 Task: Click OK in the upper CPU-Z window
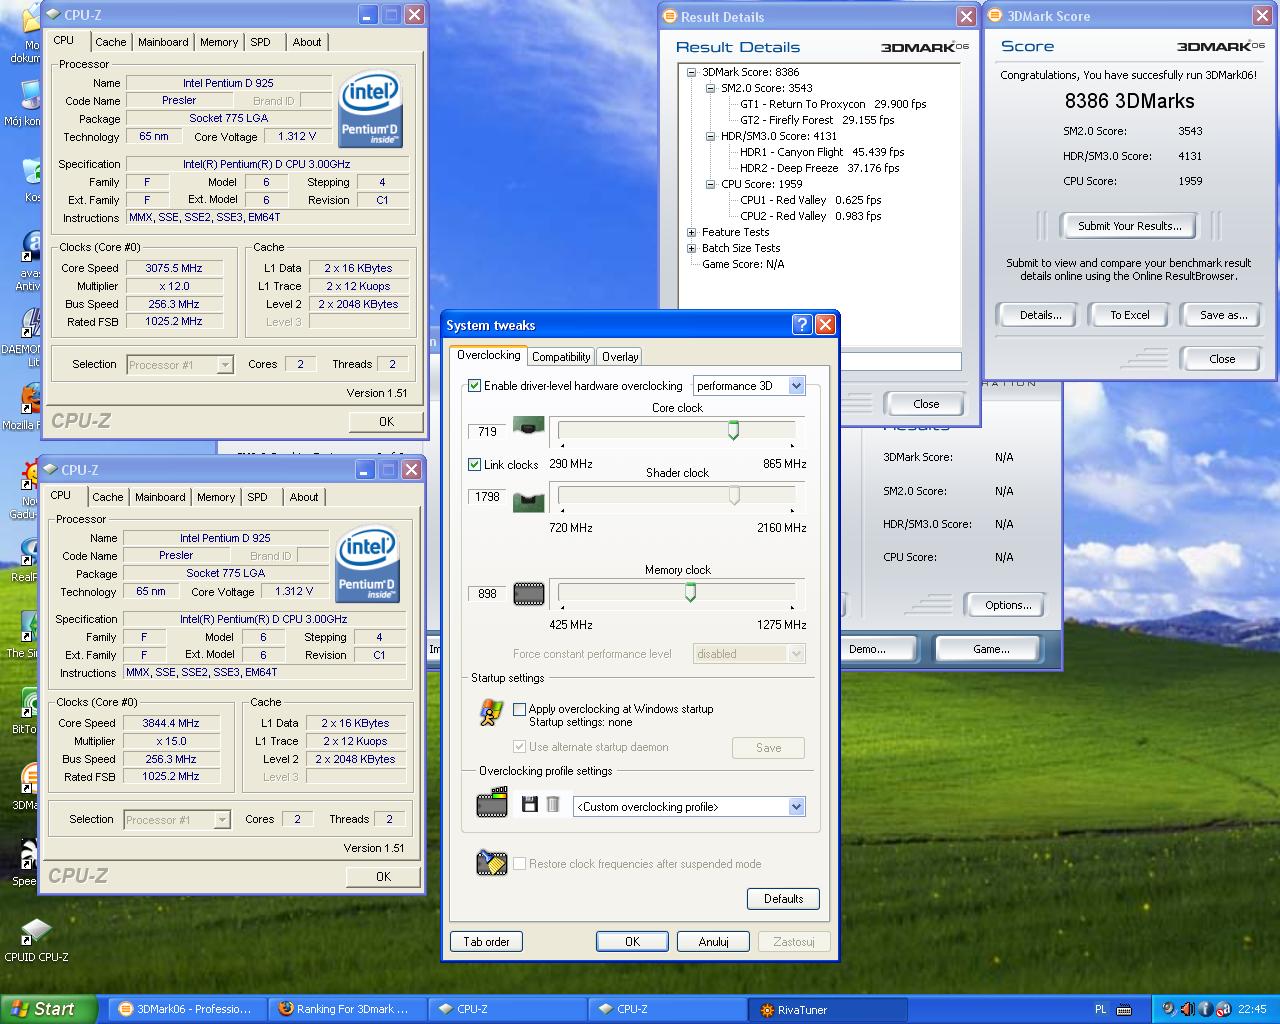[x=386, y=422]
